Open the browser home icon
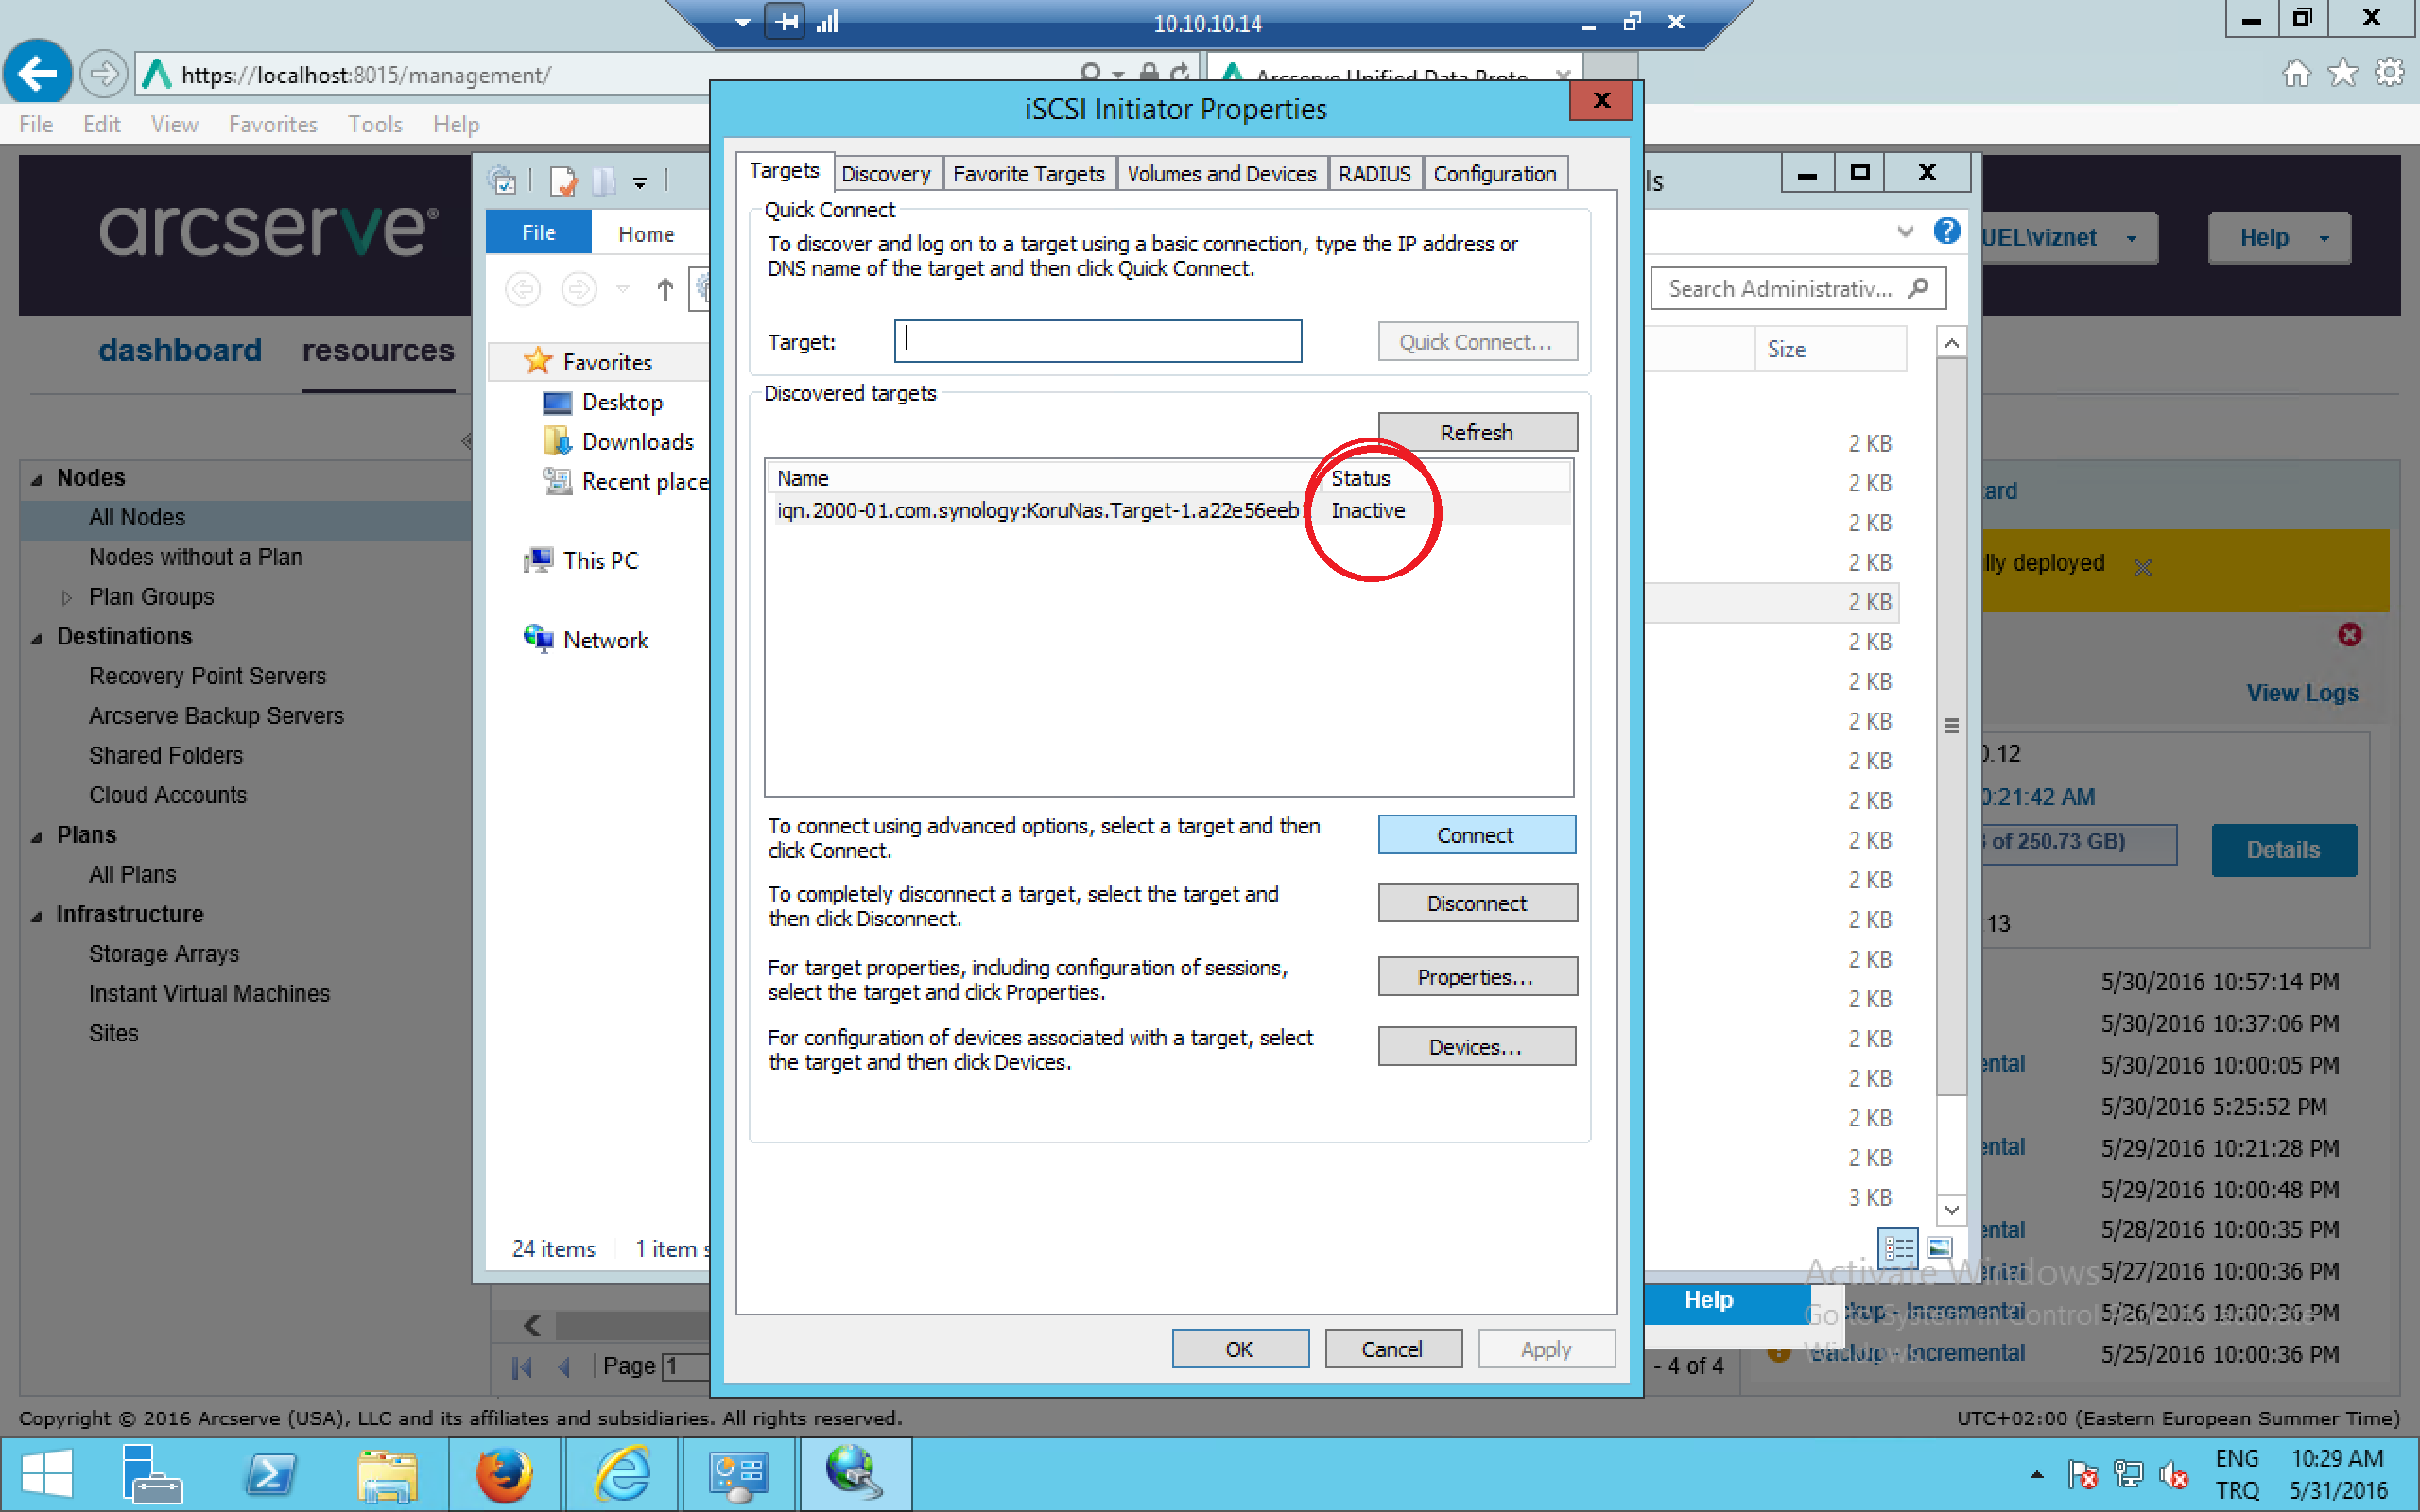Screen dimensions: 2420x1512 (x=2296, y=73)
